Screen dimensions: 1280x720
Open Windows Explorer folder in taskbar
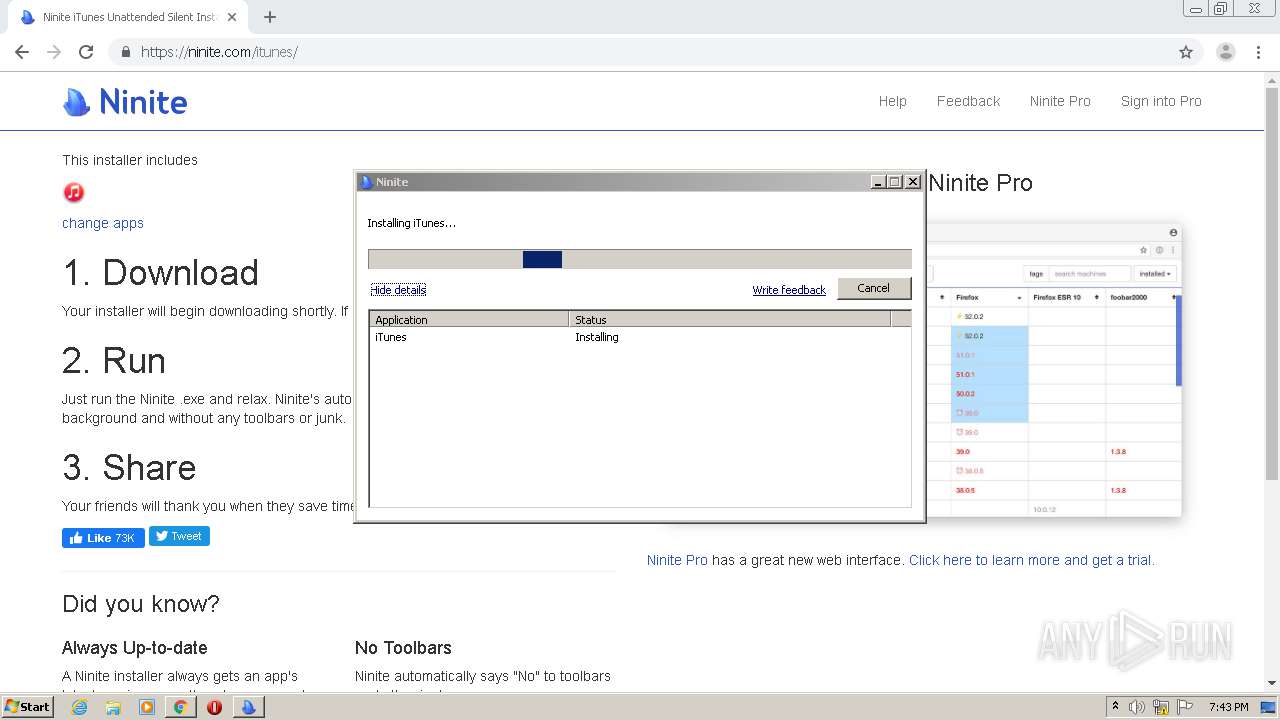point(113,707)
